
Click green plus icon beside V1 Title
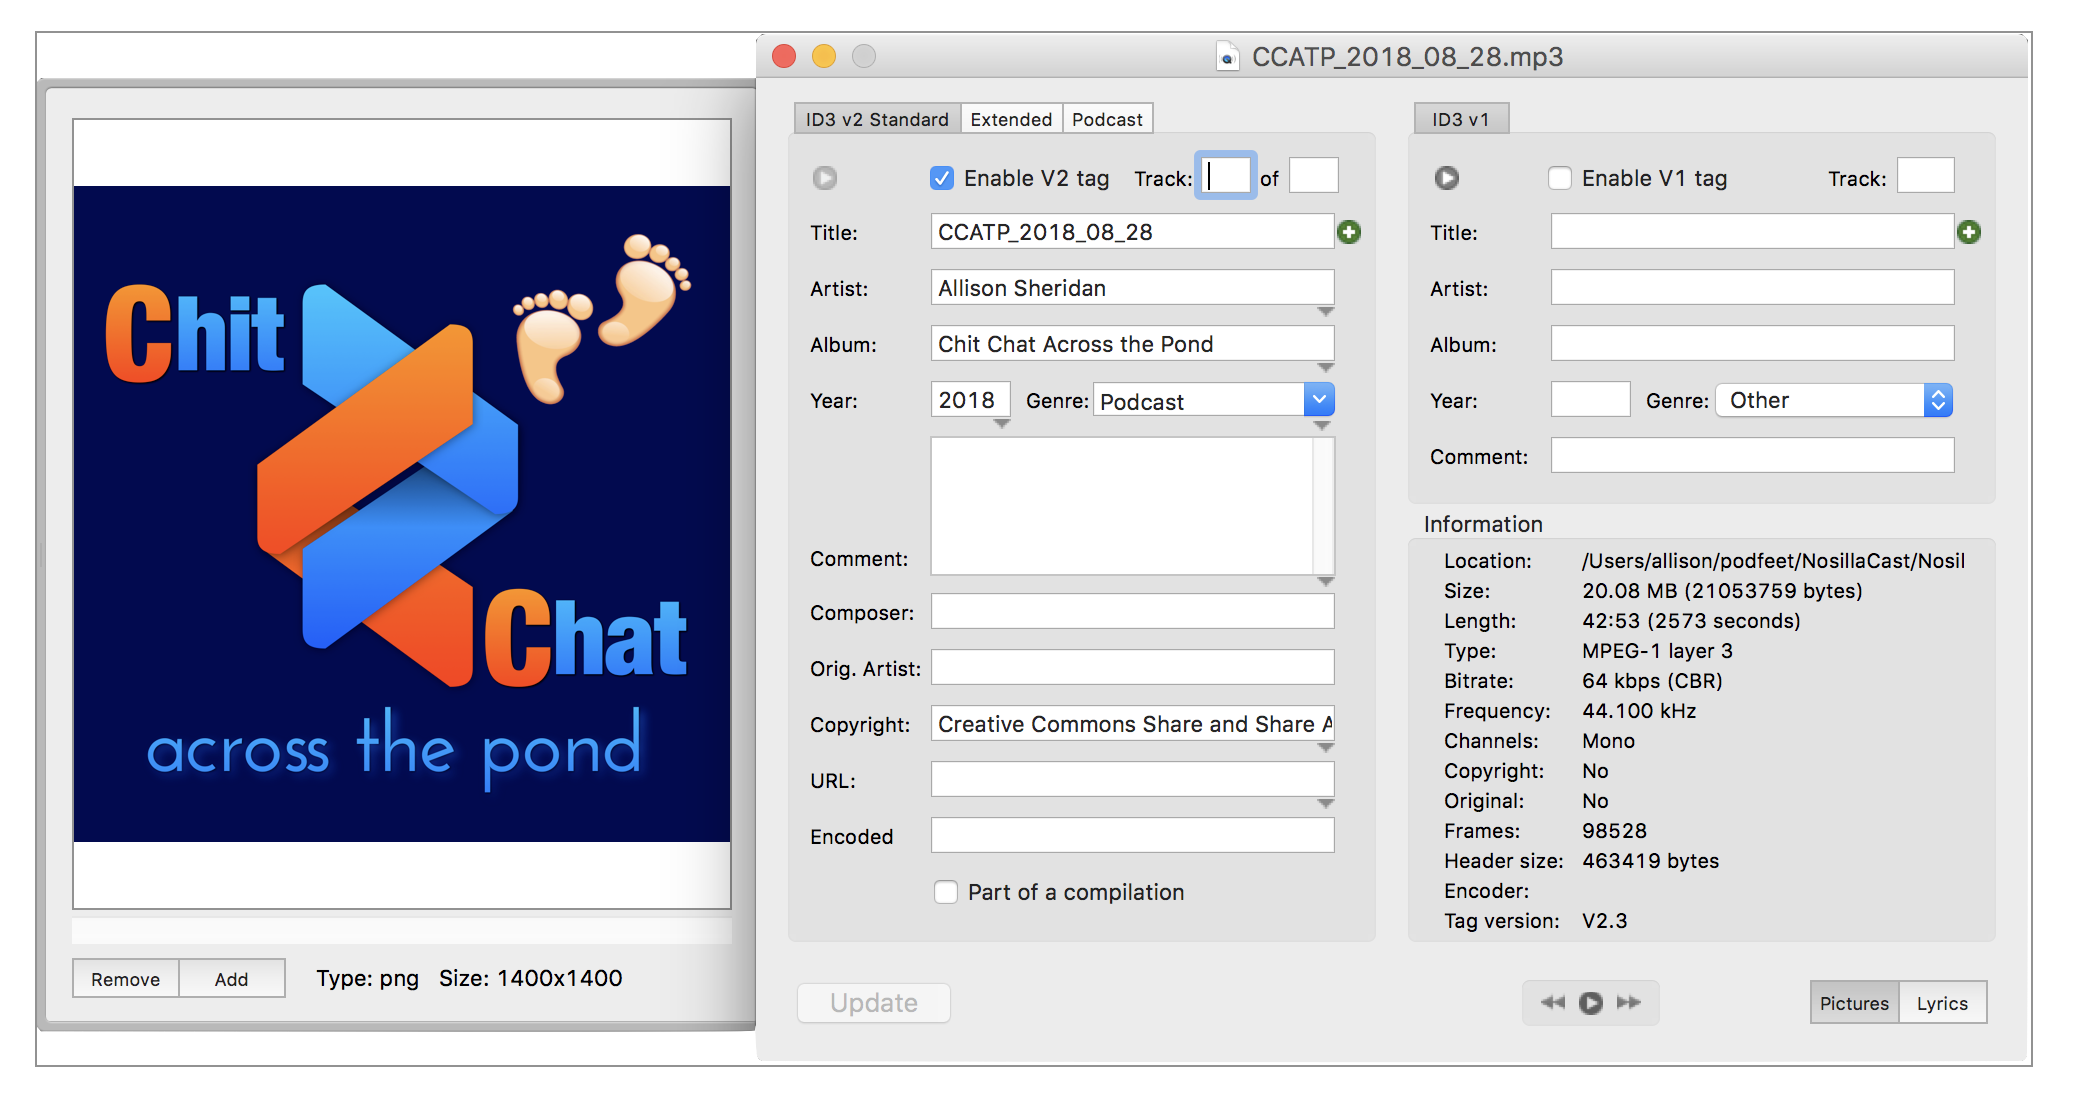[x=1969, y=232]
